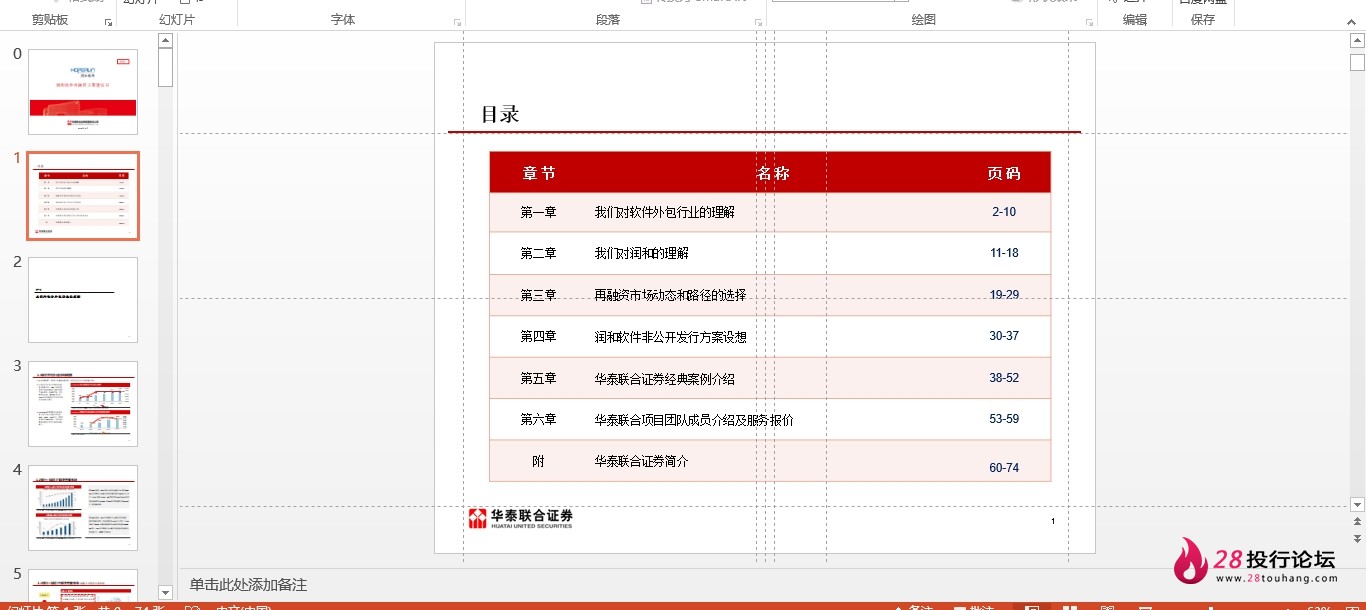Open the 绘图 group dialog launcher
Image resolution: width=1366 pixels, height=610 pixels.
(x=1089, y=22)
